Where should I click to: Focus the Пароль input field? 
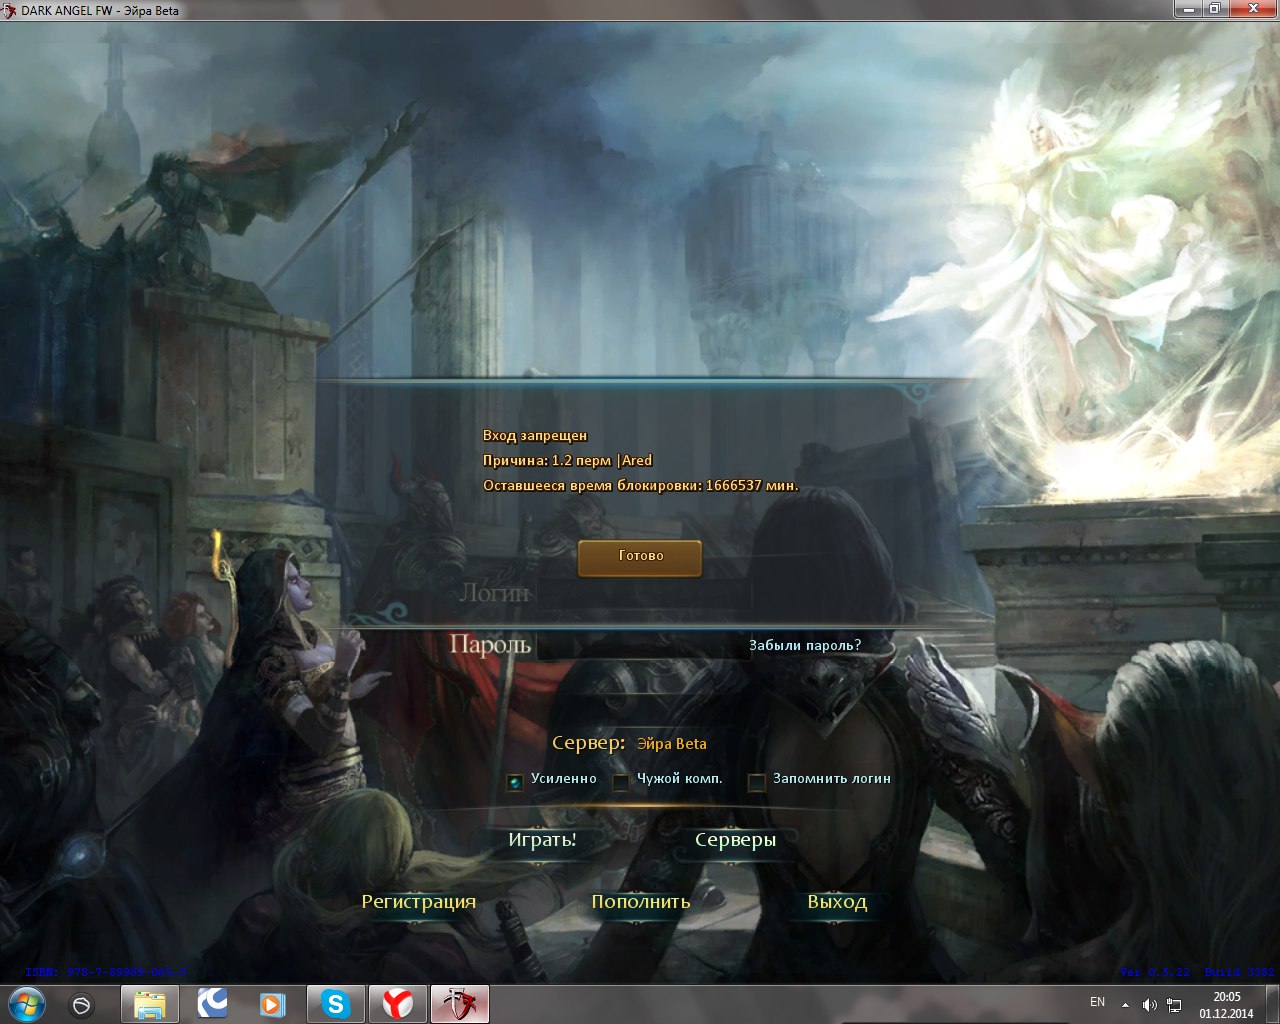click(x=642, y=646)
